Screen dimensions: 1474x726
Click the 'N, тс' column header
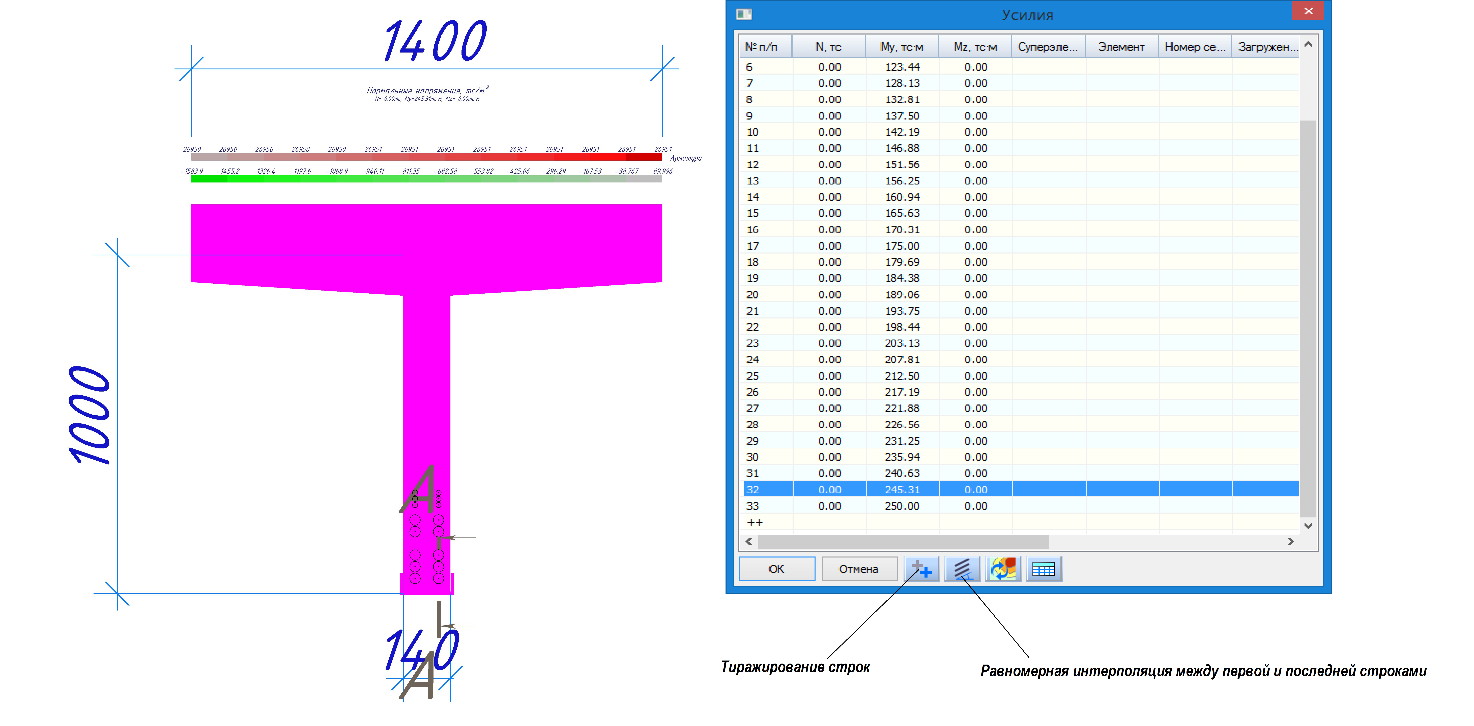point(829,47)
